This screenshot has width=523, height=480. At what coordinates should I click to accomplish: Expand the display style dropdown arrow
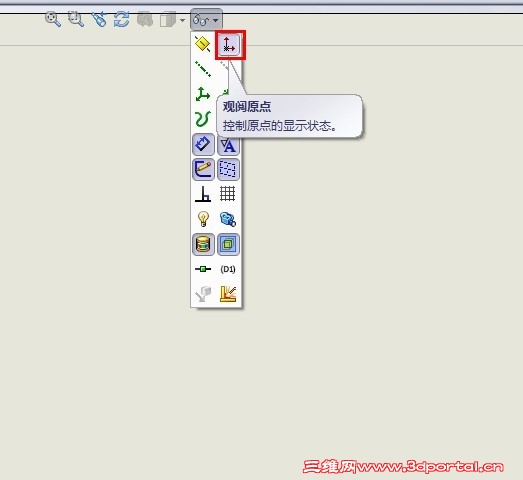182,20
